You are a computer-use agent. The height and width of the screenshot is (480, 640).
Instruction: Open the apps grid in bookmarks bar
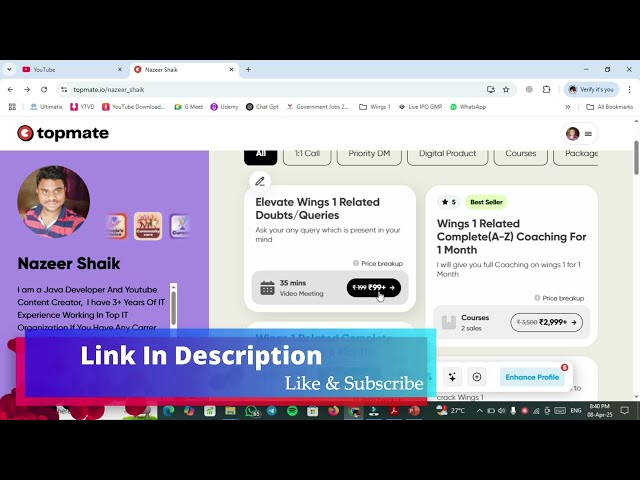point(12,107)
